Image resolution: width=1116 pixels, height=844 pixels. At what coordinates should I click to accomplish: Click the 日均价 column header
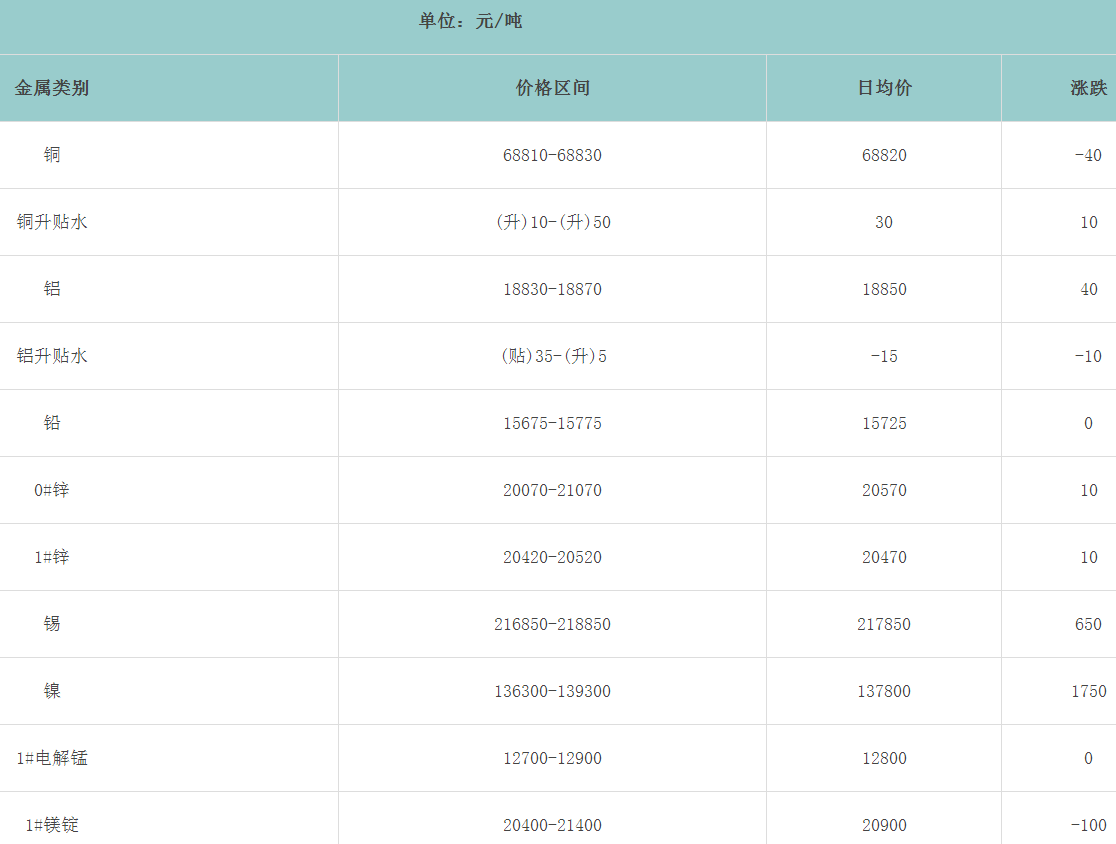coord(884,88)
